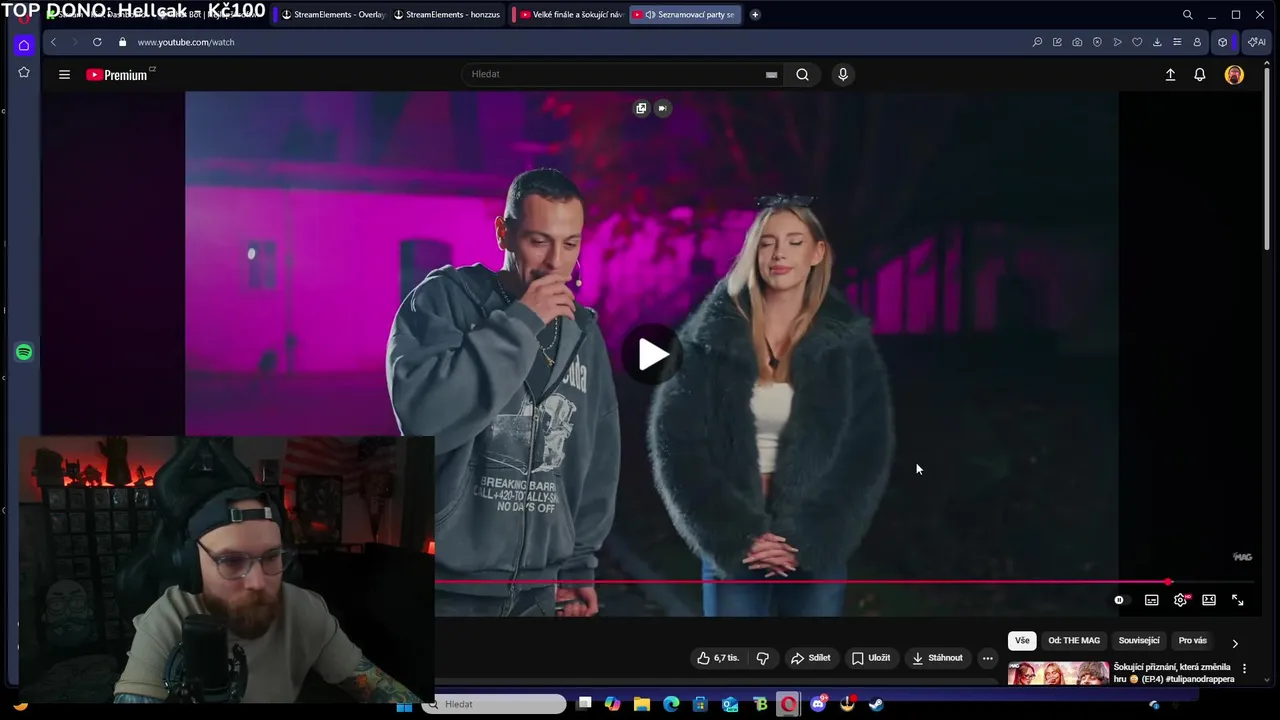Image resolution: width=1280 pixels, height=720 pixels.
Task: Open a new browser tab
Action: coord(755,15)
